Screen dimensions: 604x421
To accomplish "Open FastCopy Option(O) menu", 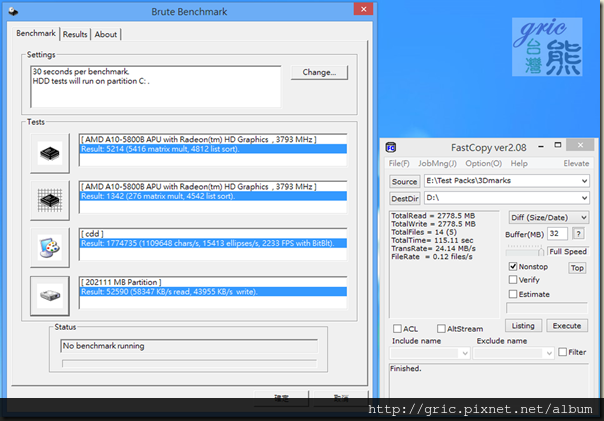I will pos(483,163).
